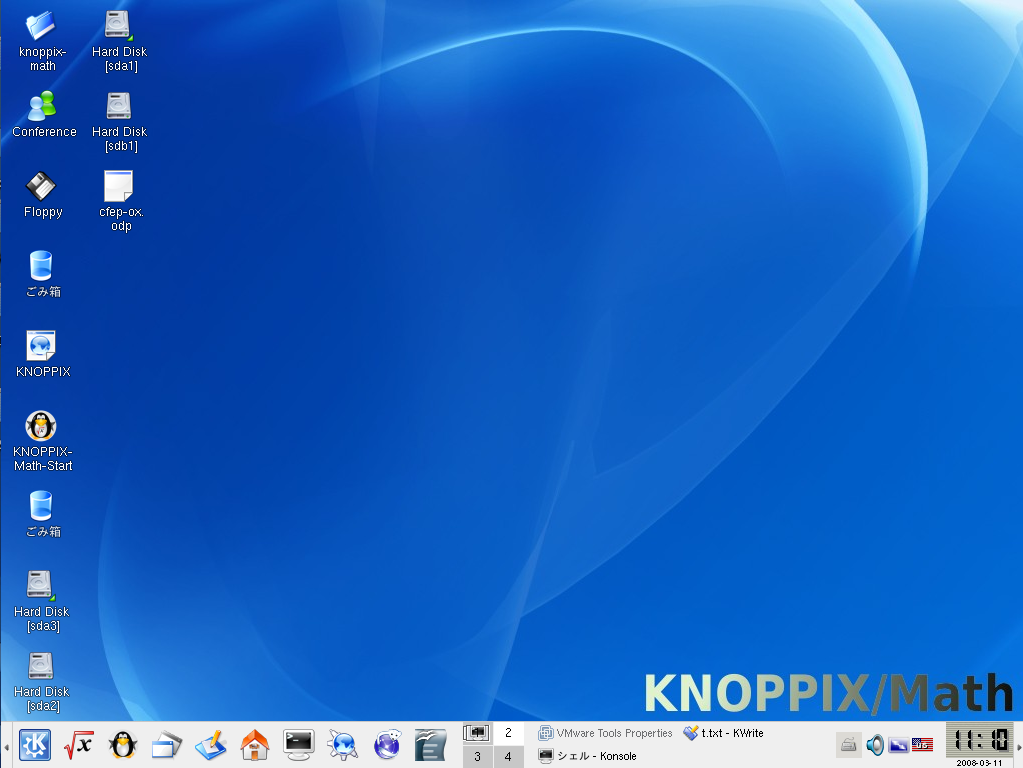
Task: Open the display settings tray icon
Action: click(x=898, y=745)
